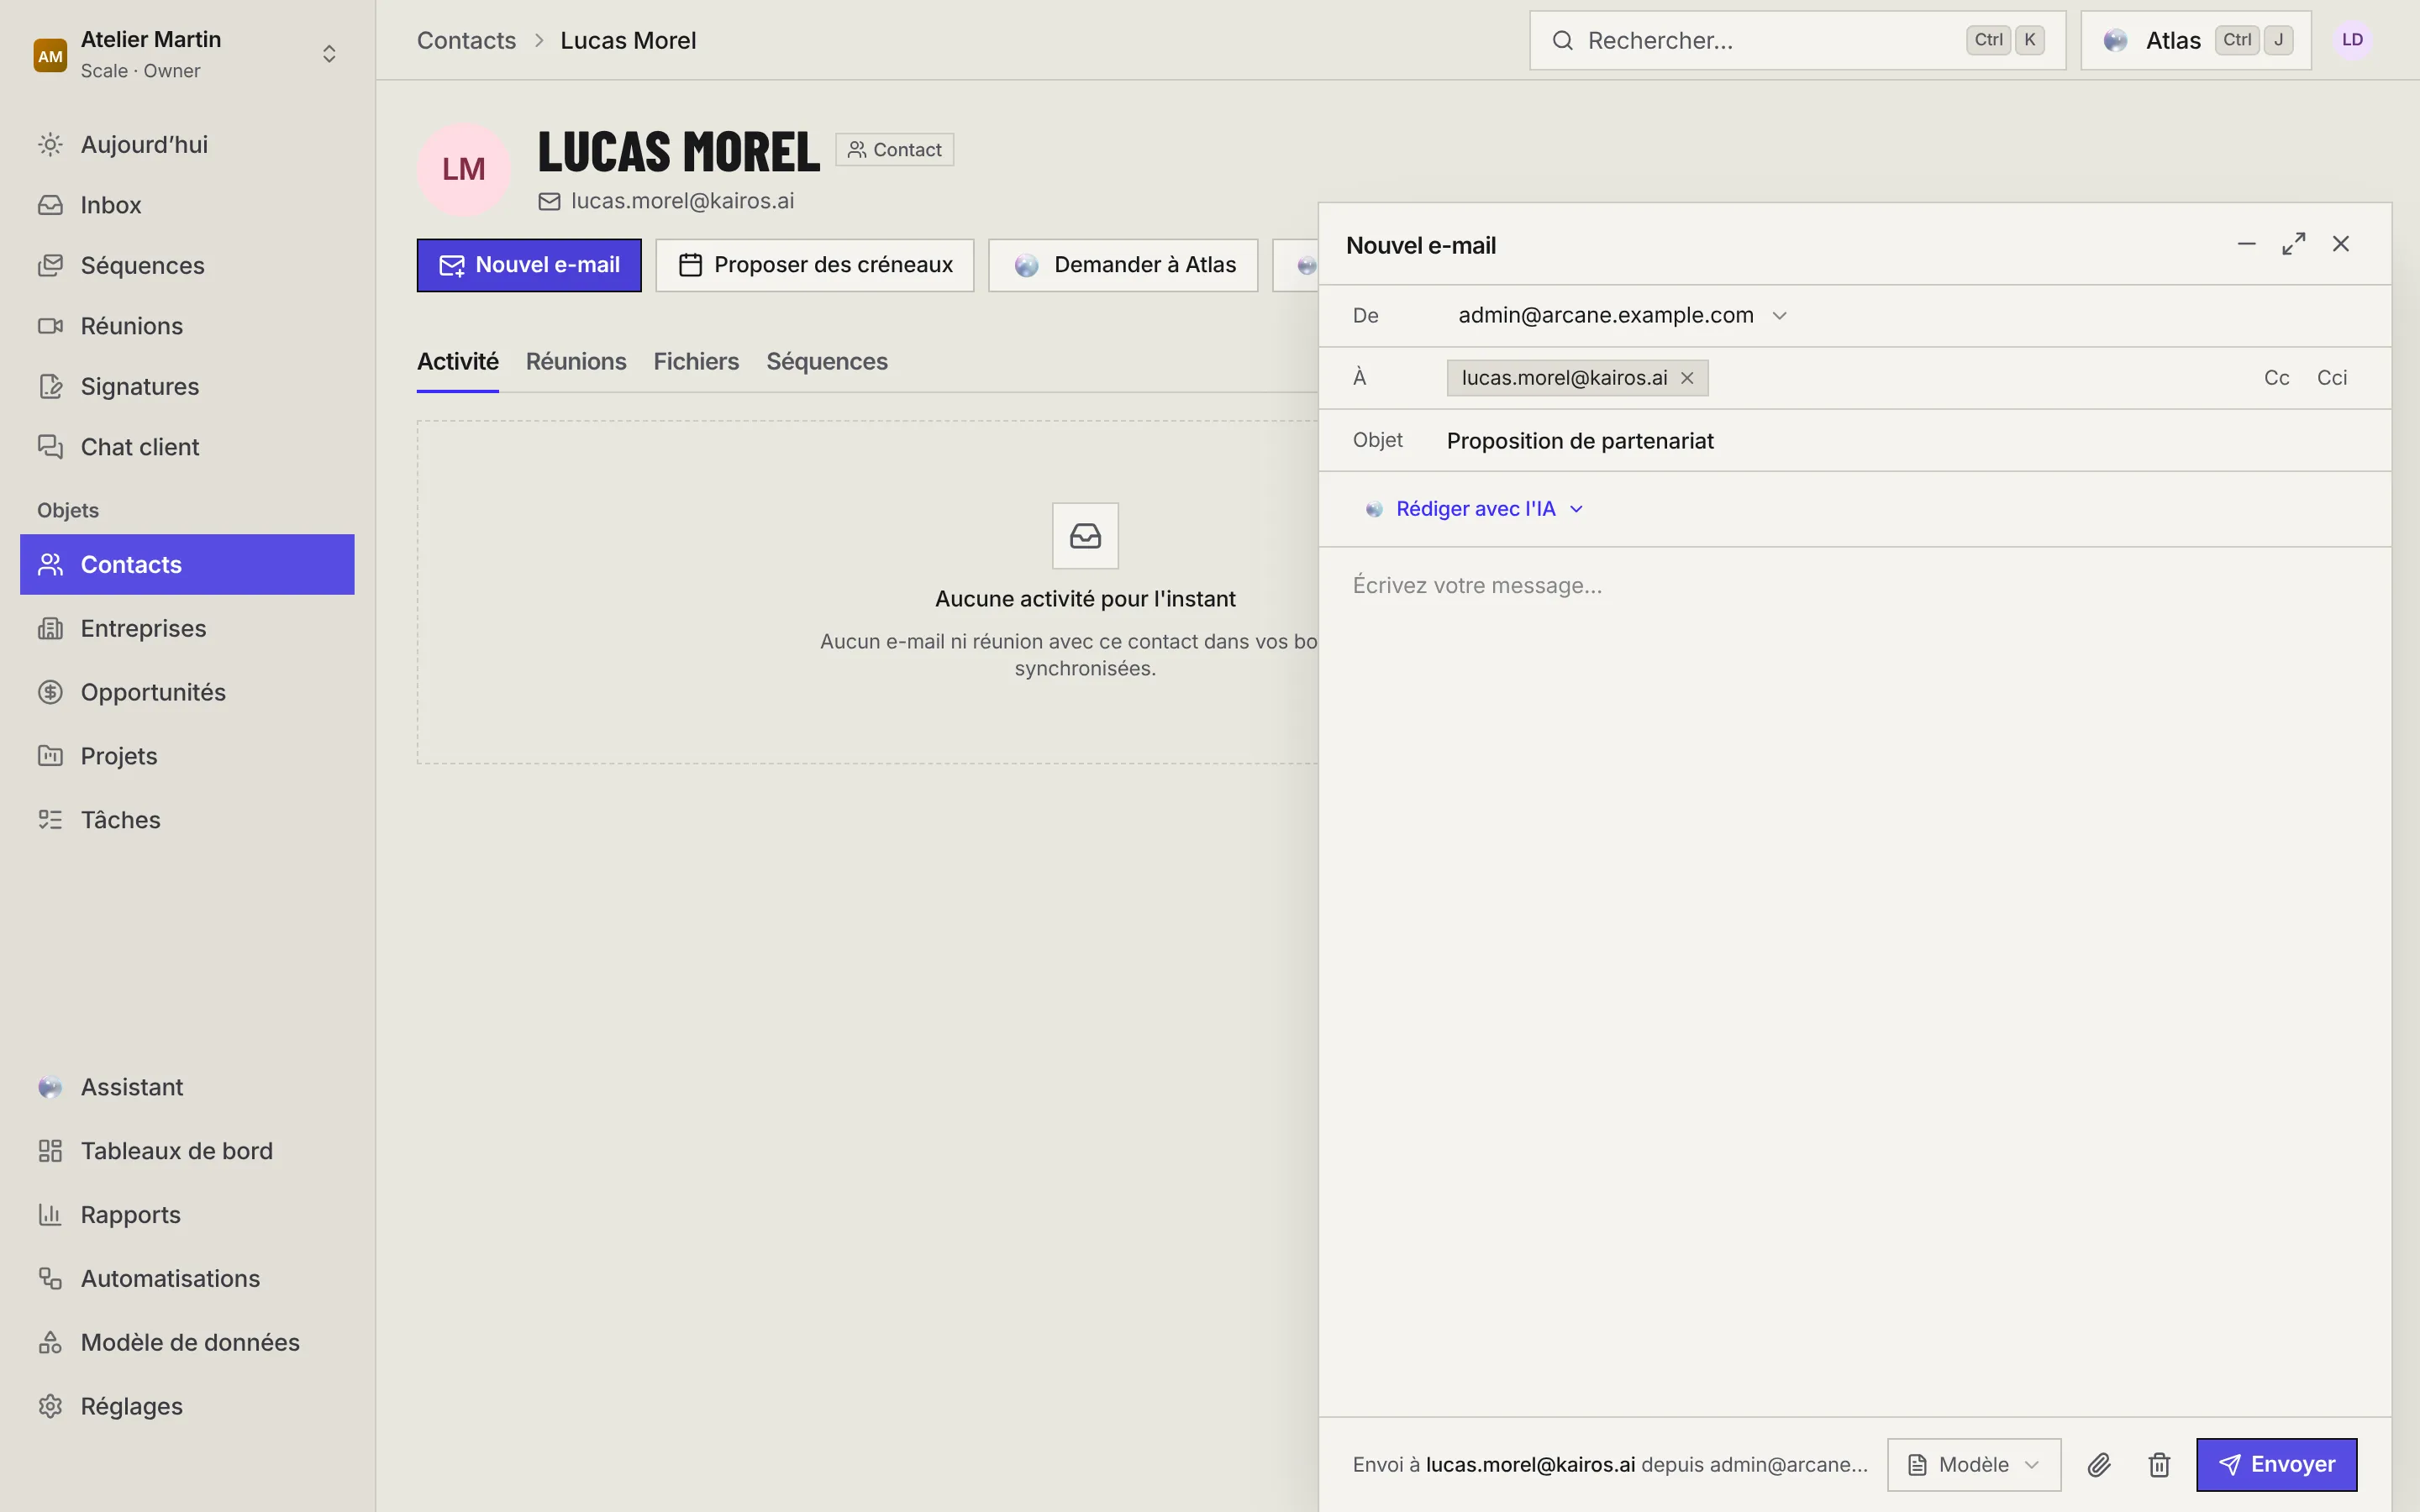The width and height of the screenshot is (2420, 1512).
Task: Open Aujourd'hui in the sidebar
Action: click(x=187, y=144)
